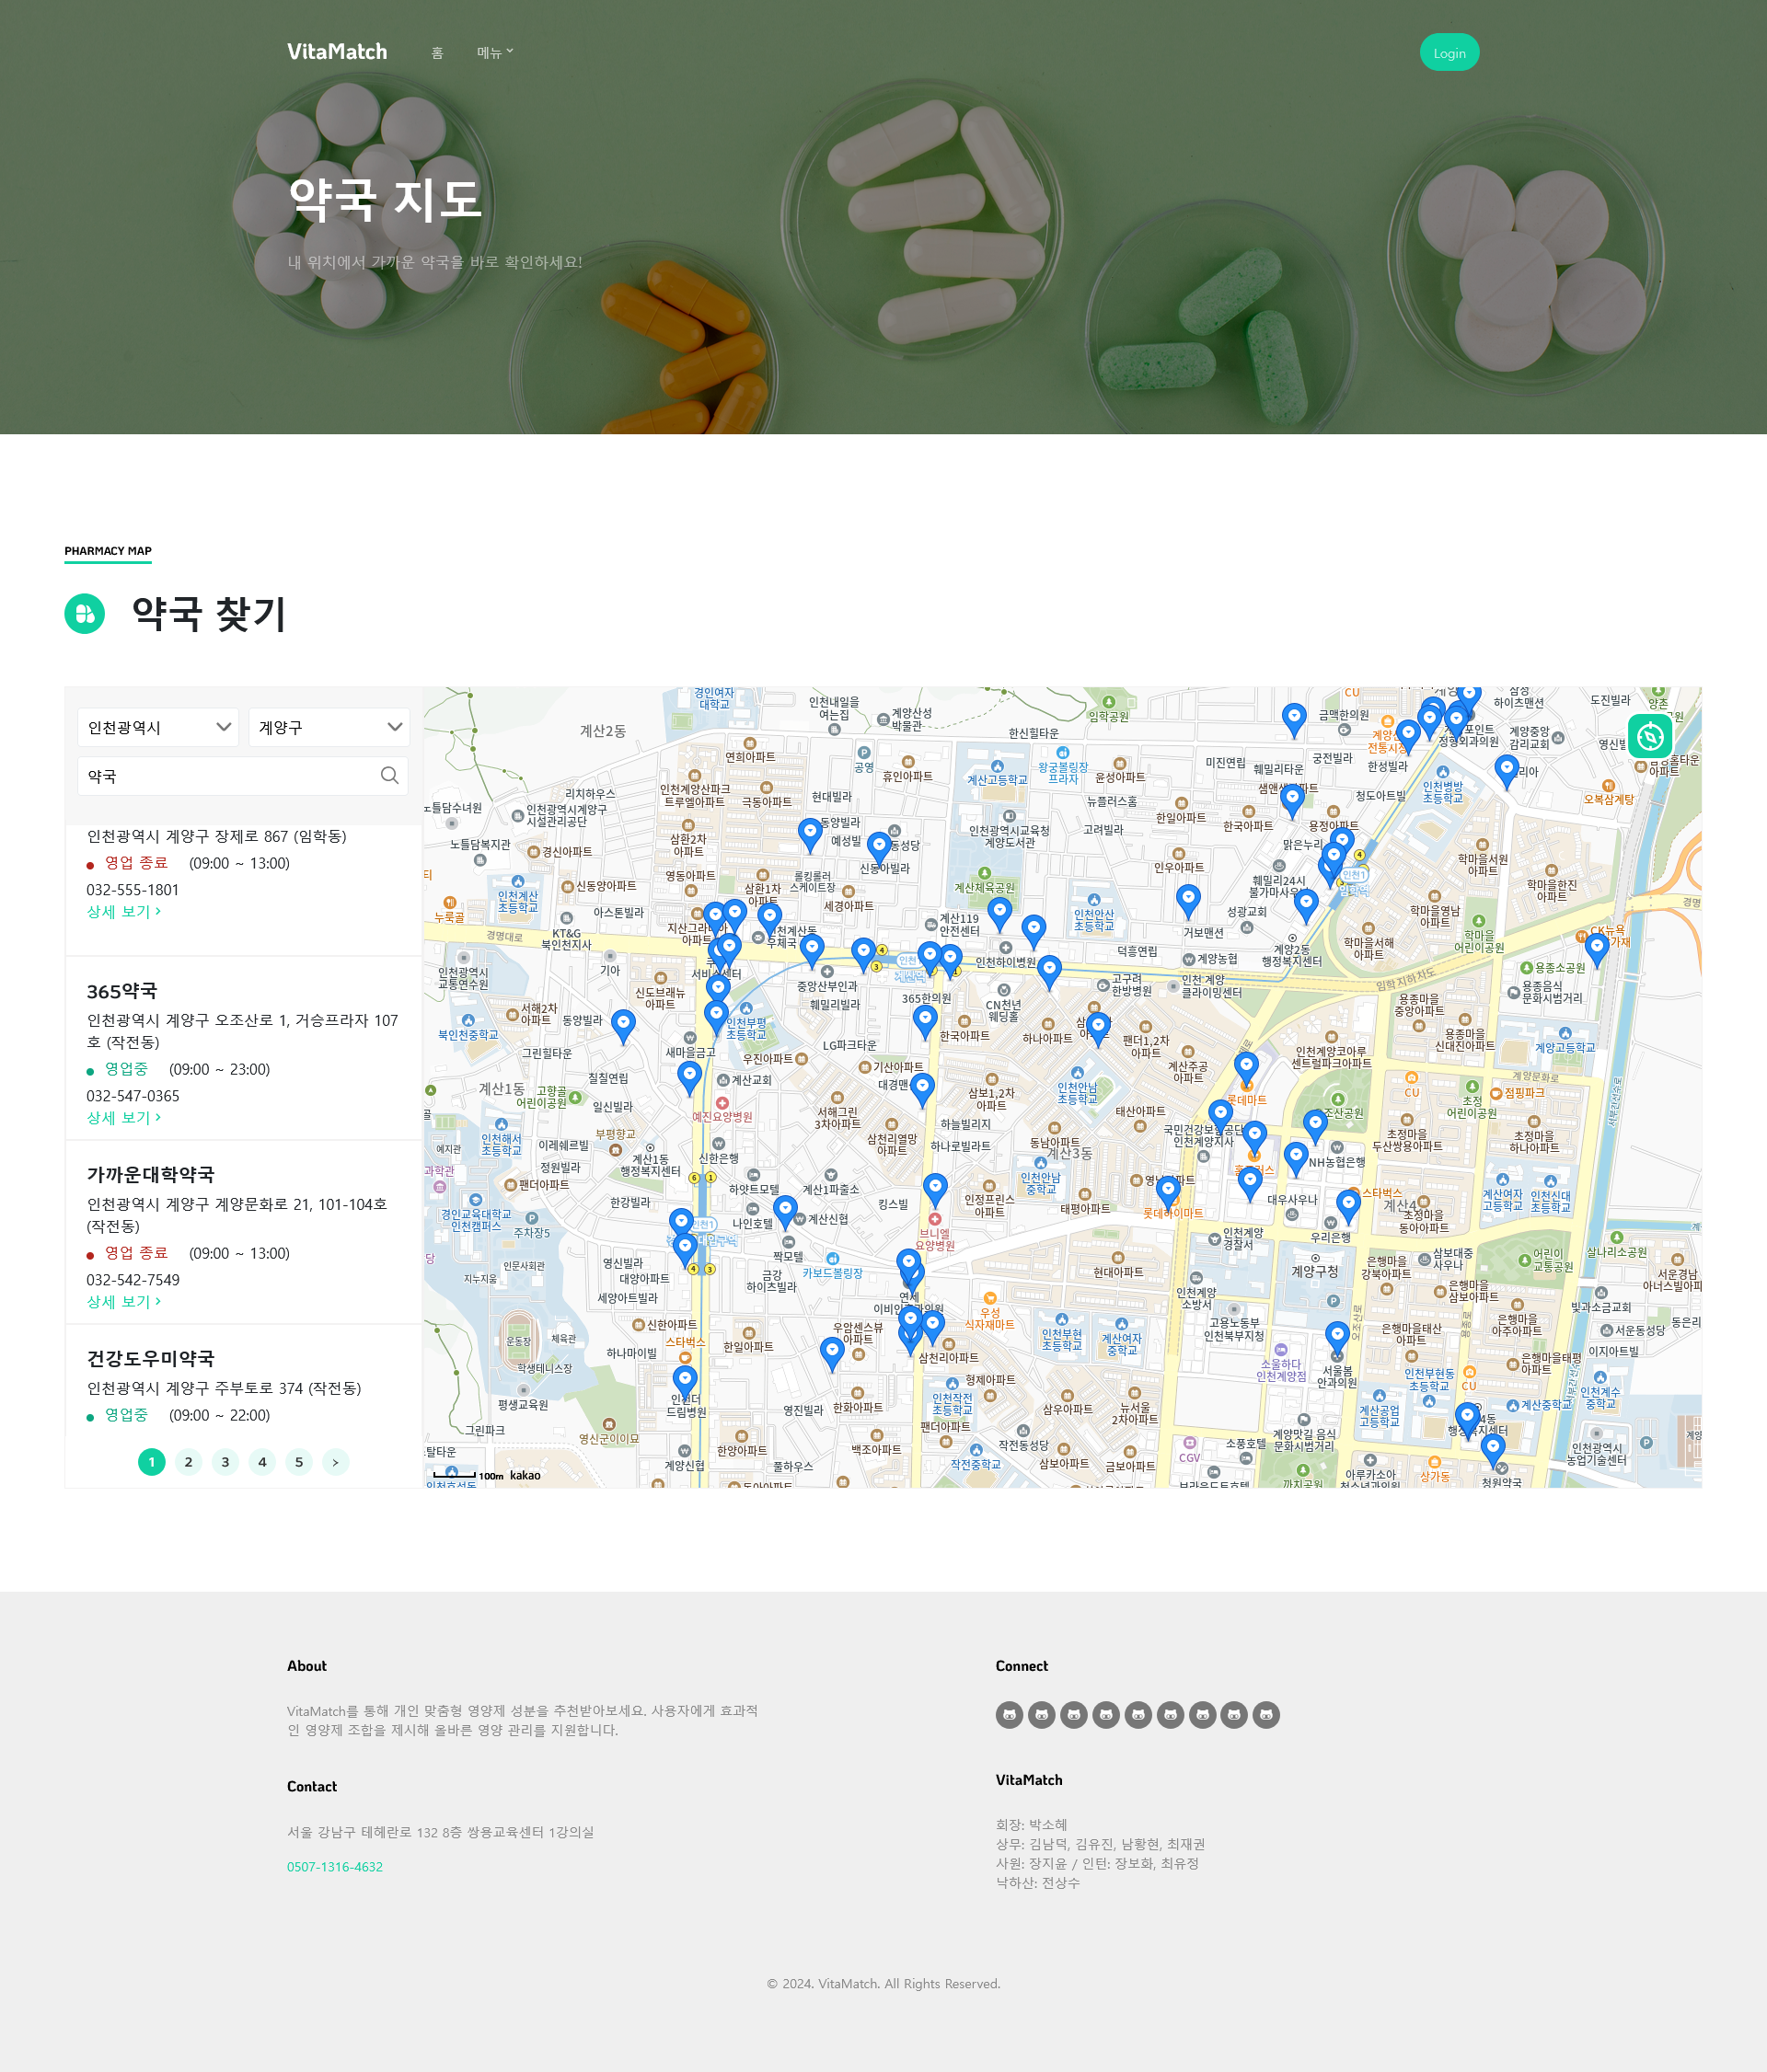Click the search magnifier icon

(x=389, y=776)
